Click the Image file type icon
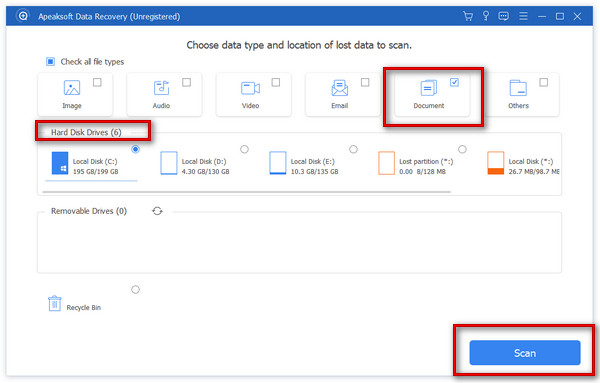600x383 pixels. [x=72, y=88]
